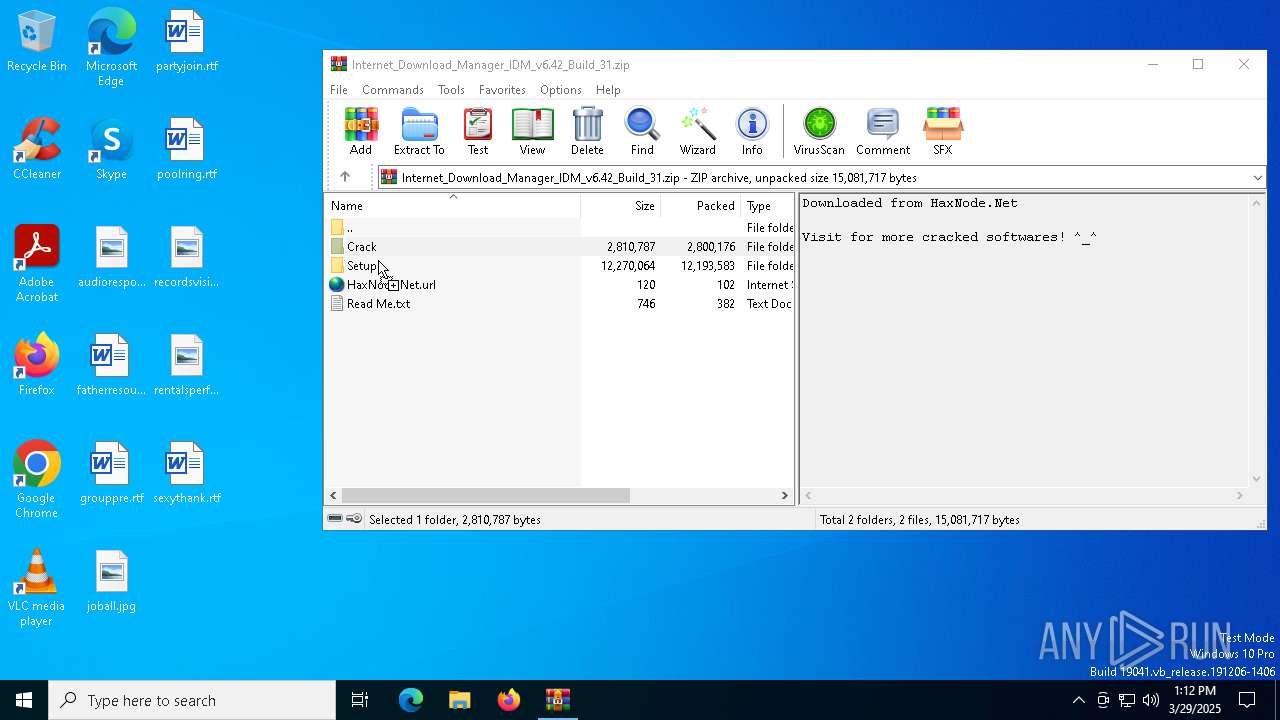Open the Commands menu
The height and width of the screenshot is (720, 1280).
tap(393, 90)
